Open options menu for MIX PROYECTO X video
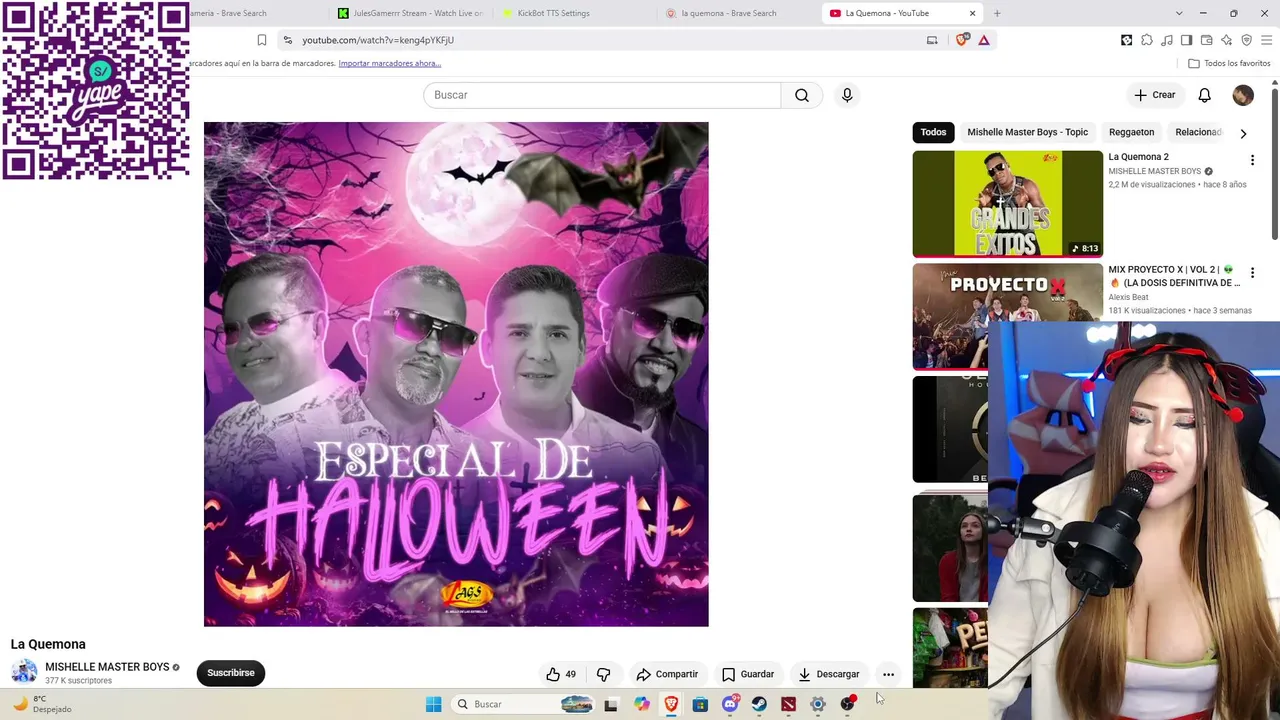The height and width of the screenshot is (720, 1280). (1252, 273)
